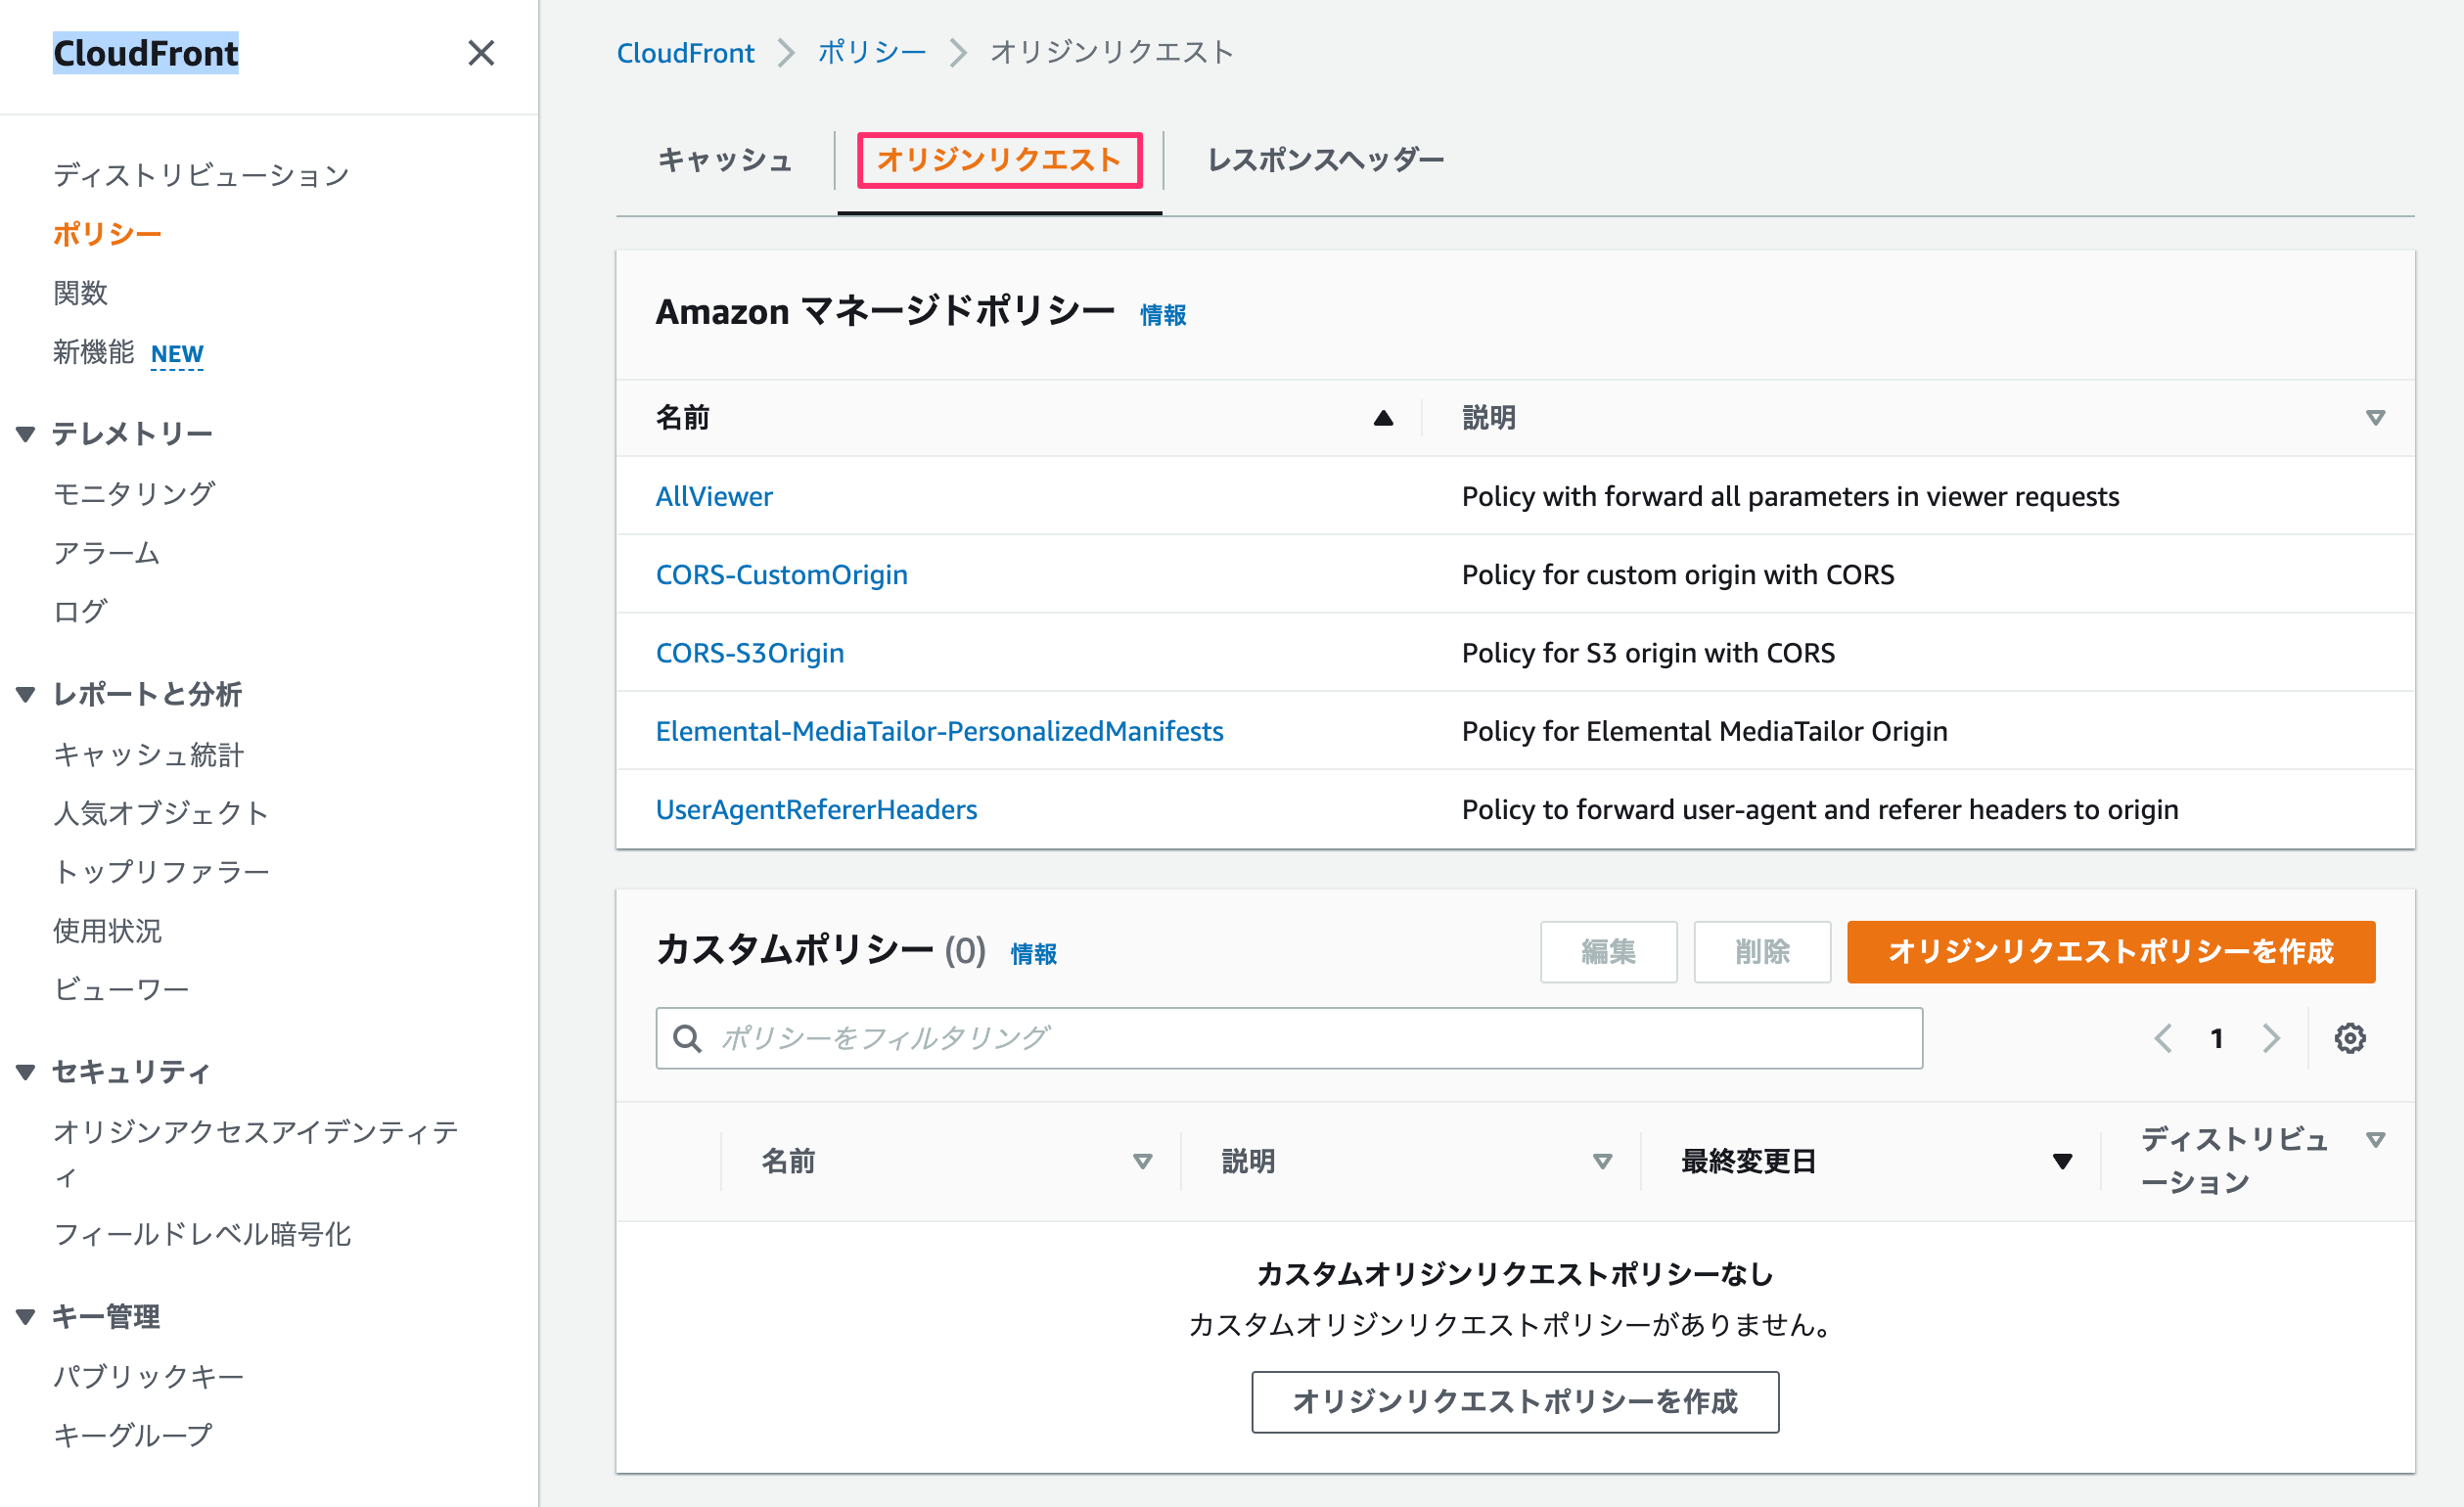Click the 削除 button
The width and height of the screenshot is (2464, 1507).
click(1763, 951)
